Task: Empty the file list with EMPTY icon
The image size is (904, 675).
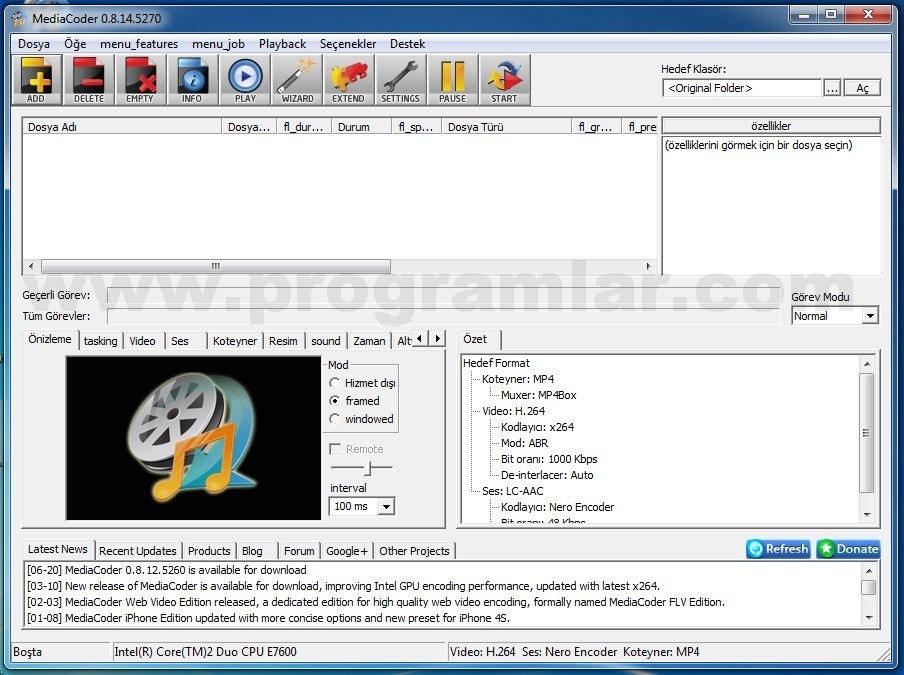Action: pyautogui.click(x=140, y=80)
